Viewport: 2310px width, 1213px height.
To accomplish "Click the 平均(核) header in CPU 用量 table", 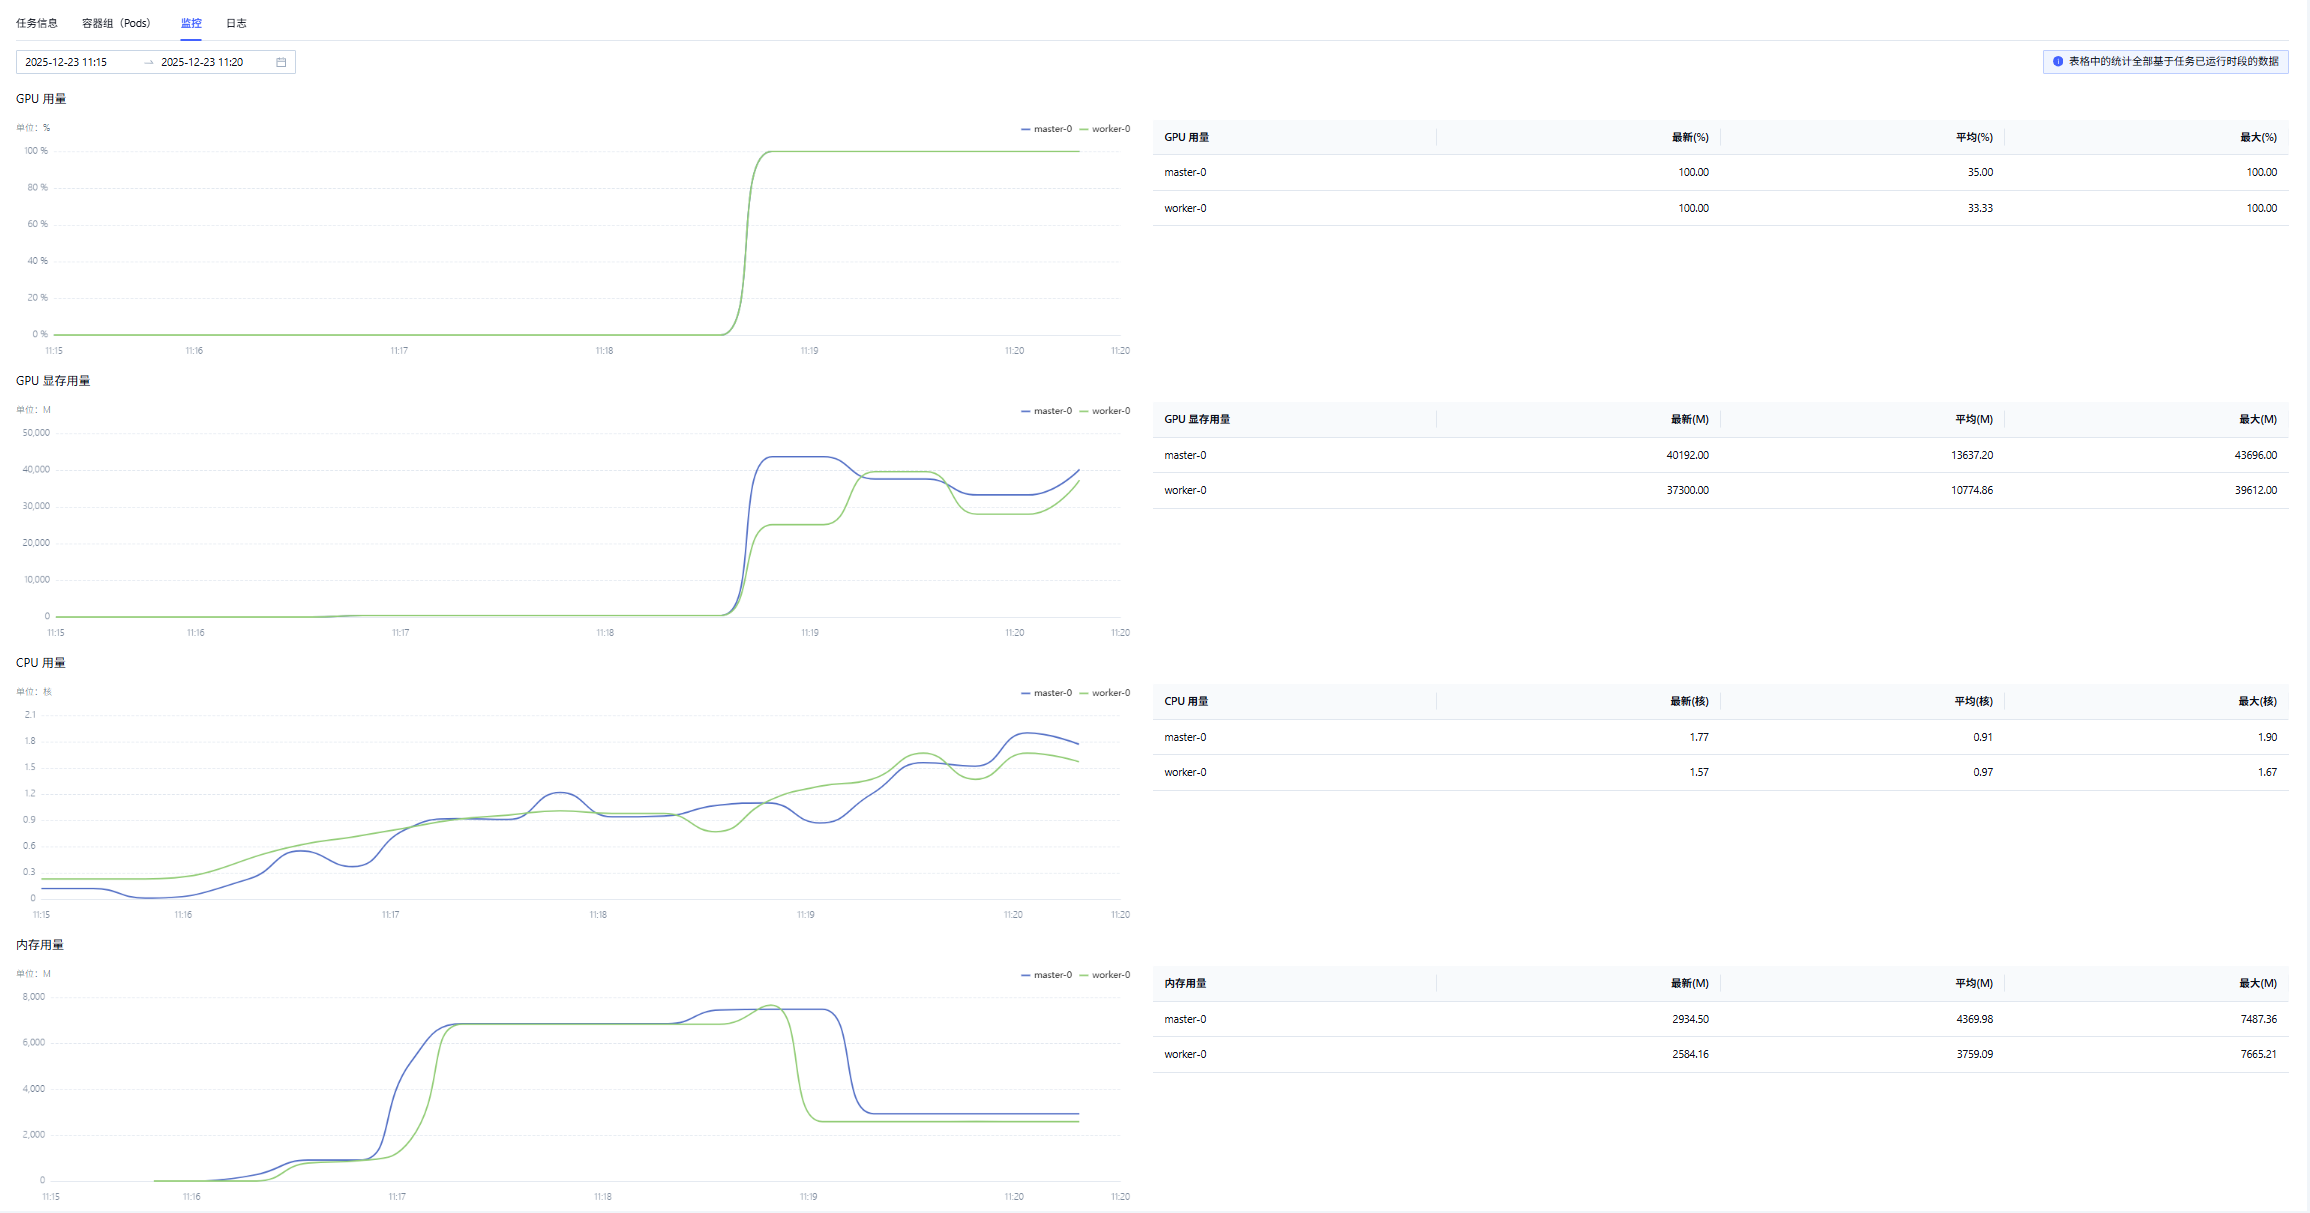I will coord(1973,701).
